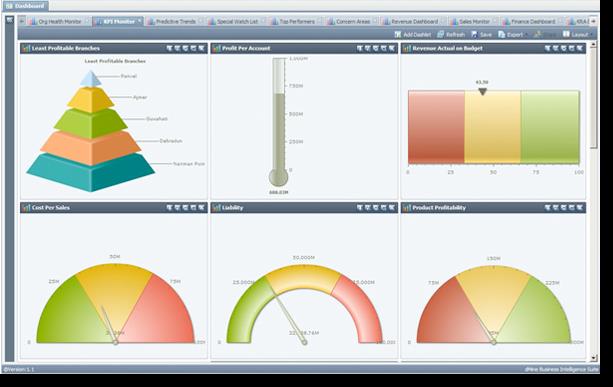Click leftmost header icon in Revenue Actual on Budget panel

[547, 48]
